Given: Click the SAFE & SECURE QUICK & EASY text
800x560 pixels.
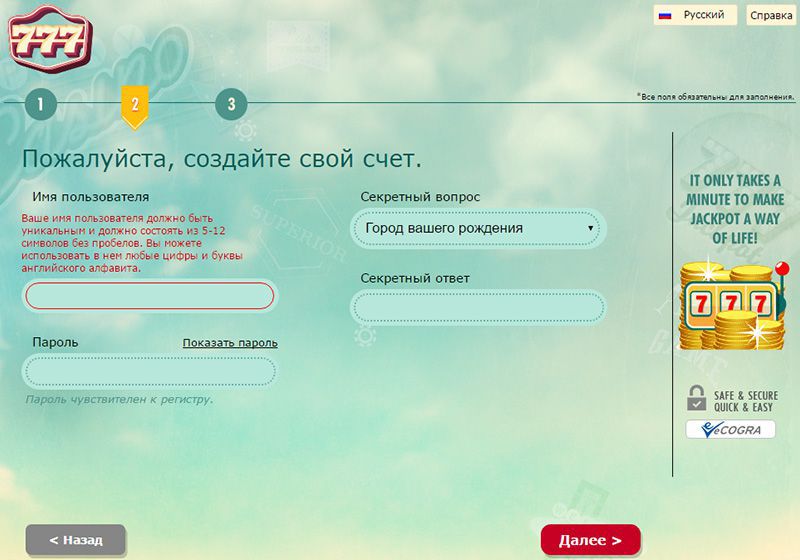Looking at the screenshot, I should [x=746, y=401].
